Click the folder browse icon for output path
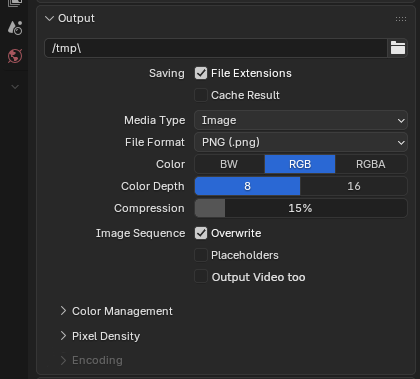Viewport: 420px width, 379px height. point(398,48)
